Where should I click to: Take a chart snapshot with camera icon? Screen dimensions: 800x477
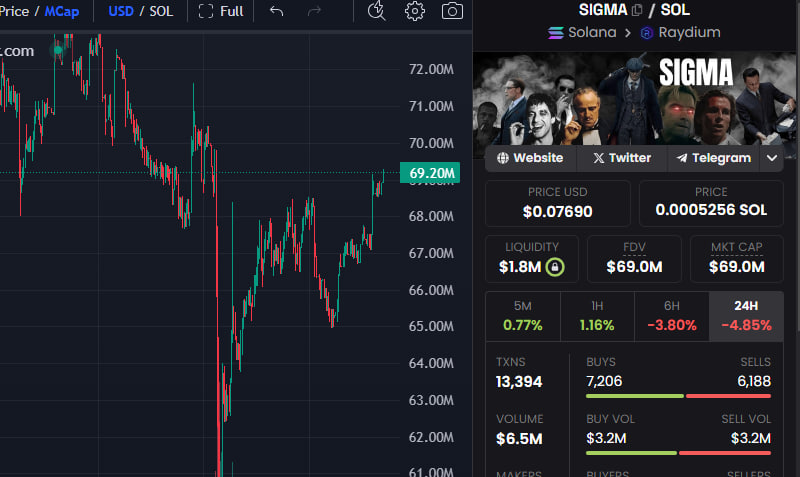452,11
